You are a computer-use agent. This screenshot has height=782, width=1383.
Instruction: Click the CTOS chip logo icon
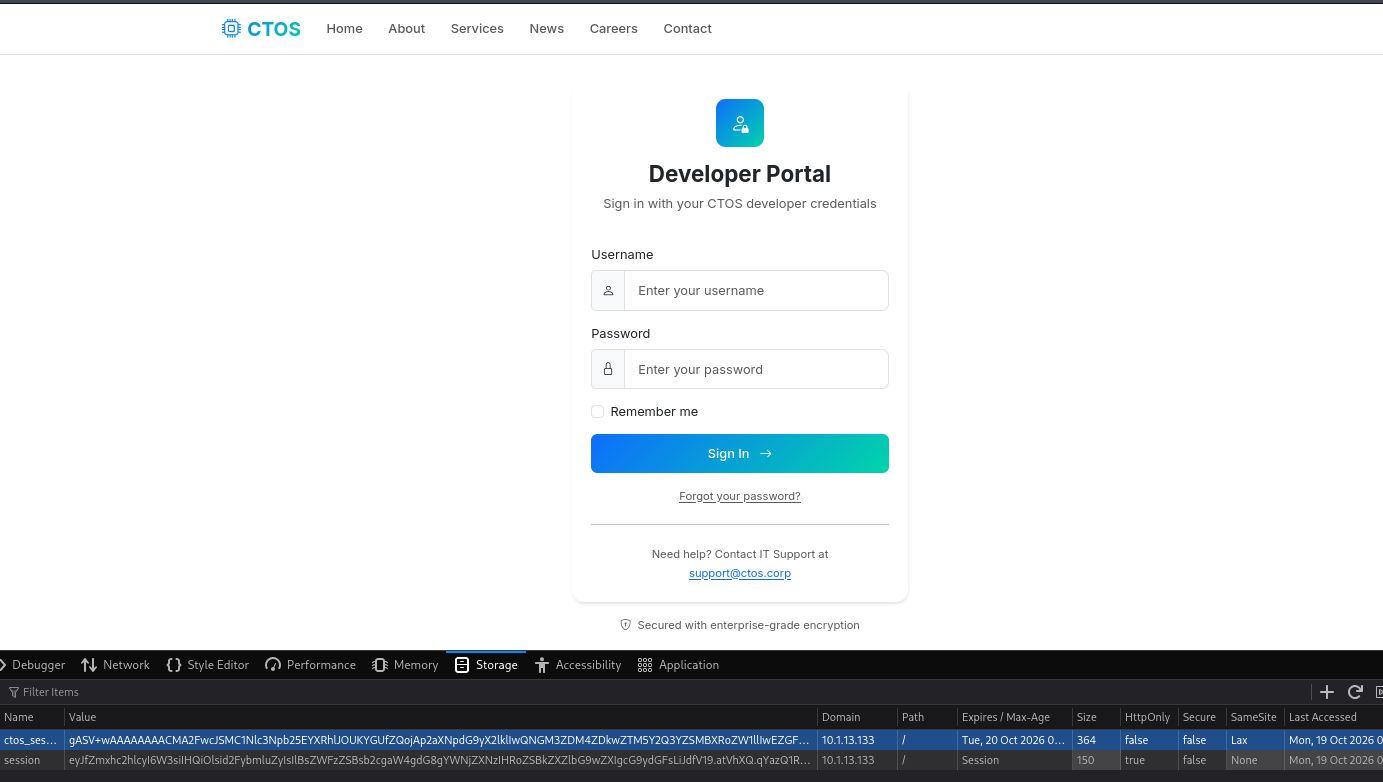[231, 28]
